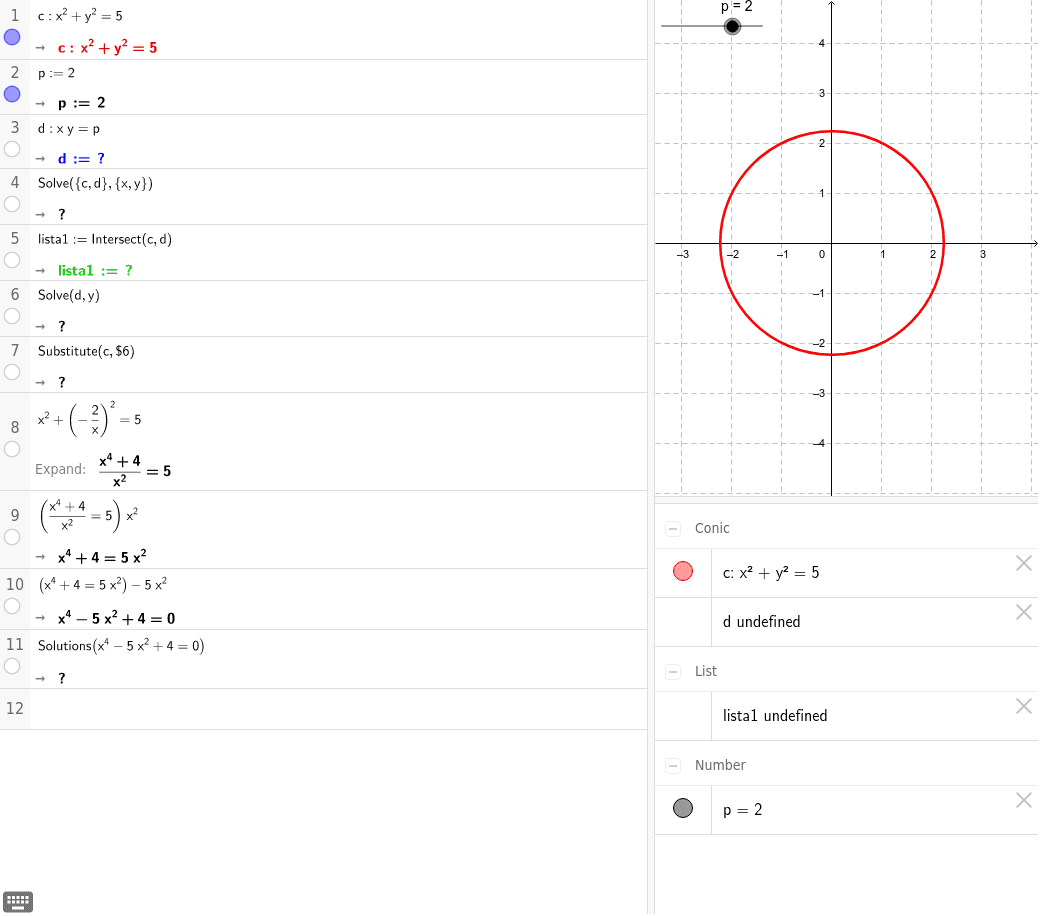This screenshot has width=1040, height=916.
Task: Open the virtual keyboard icon
Action: pyautogui.click(x=18, y=901)
